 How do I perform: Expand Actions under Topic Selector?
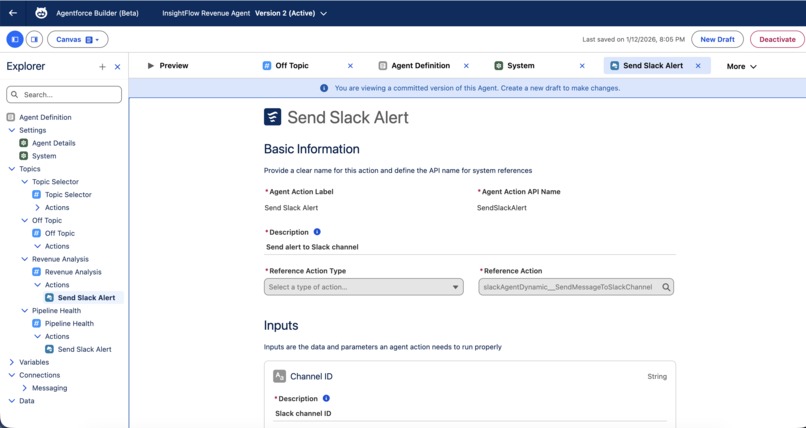click(x=38, y=208)
